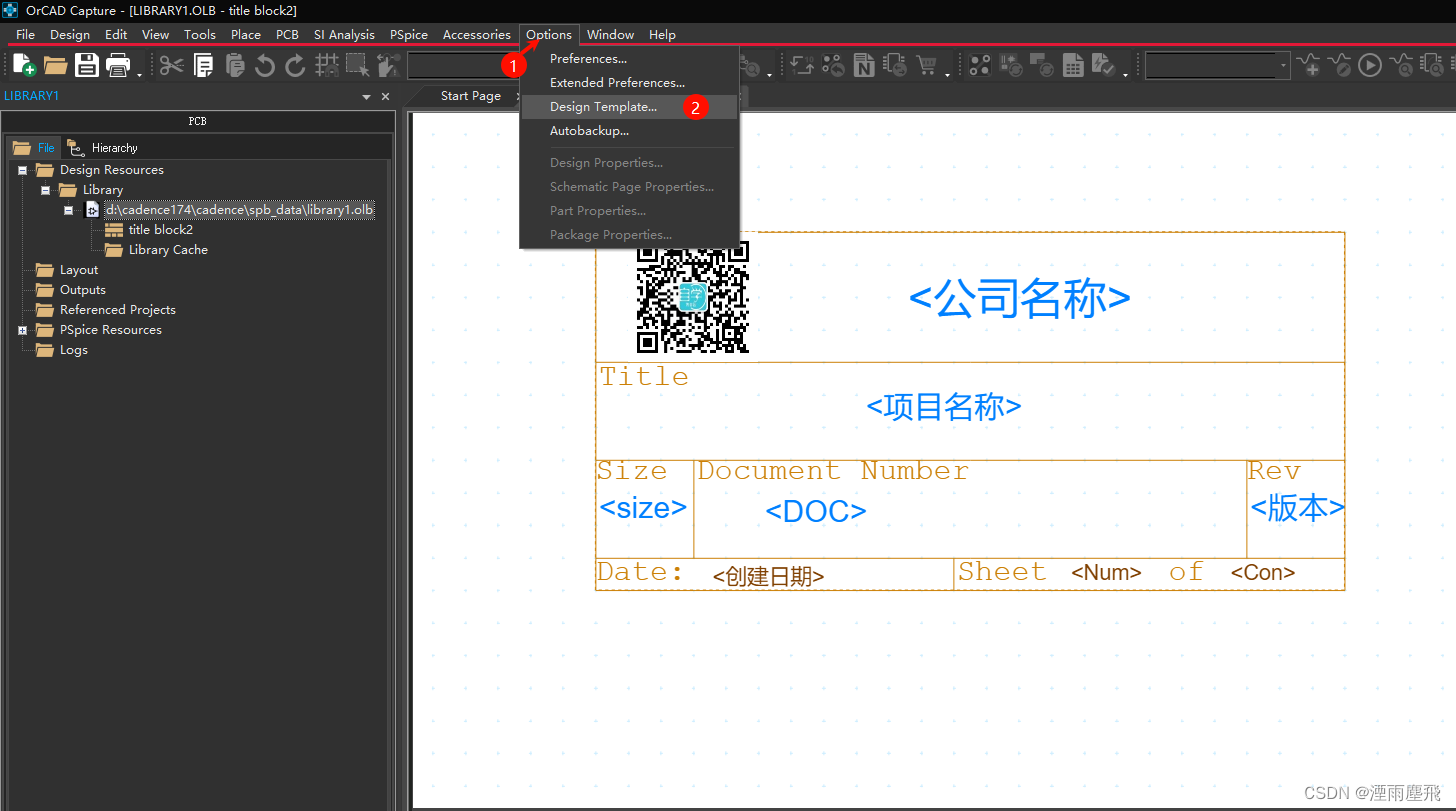Copy selection with the Copy icon
The image size is (1456, 811).
[x=203, y=64]
